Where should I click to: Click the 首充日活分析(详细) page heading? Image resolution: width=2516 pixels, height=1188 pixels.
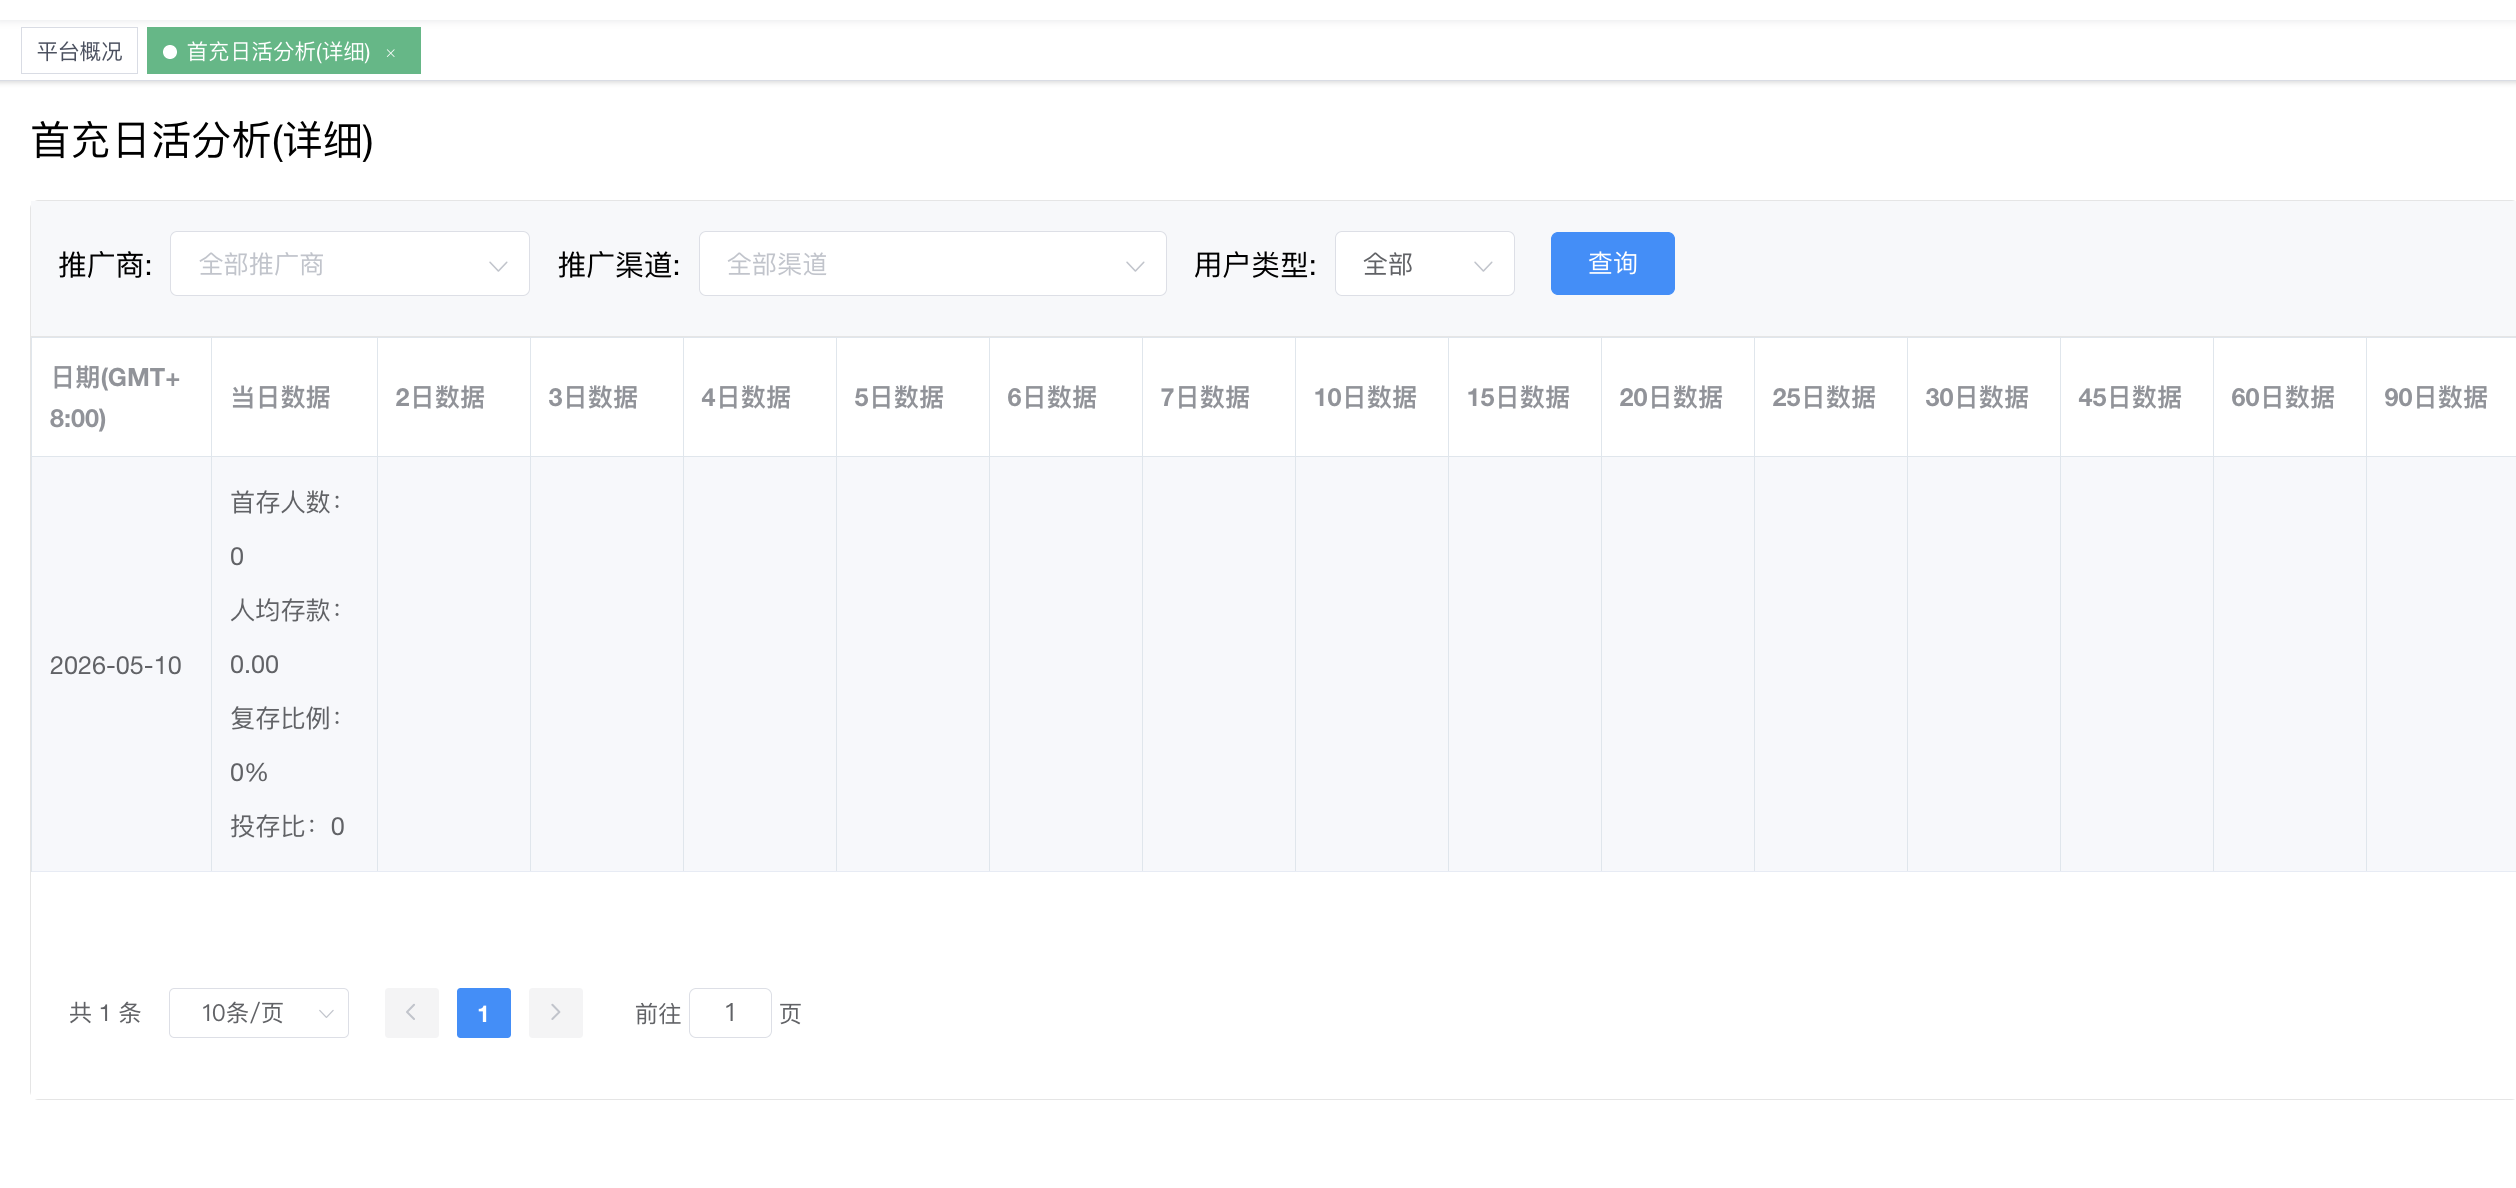click(202, 140)
